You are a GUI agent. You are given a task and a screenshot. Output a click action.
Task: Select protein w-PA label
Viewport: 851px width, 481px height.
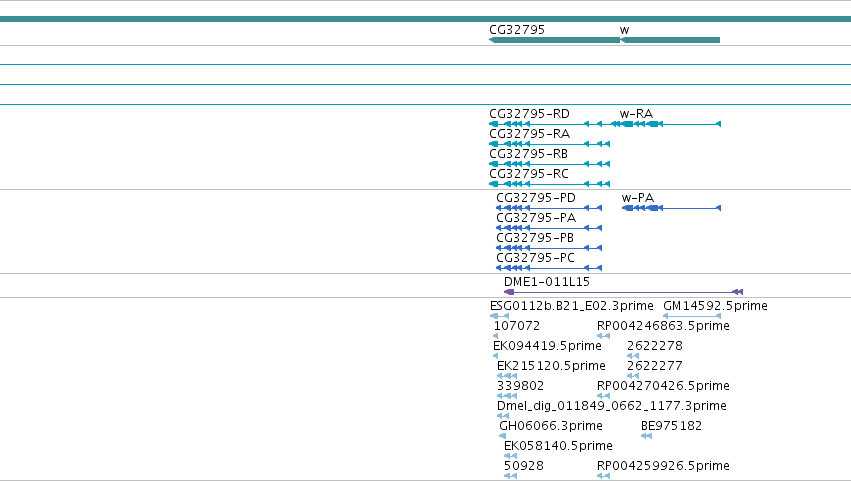click(638, 198)
